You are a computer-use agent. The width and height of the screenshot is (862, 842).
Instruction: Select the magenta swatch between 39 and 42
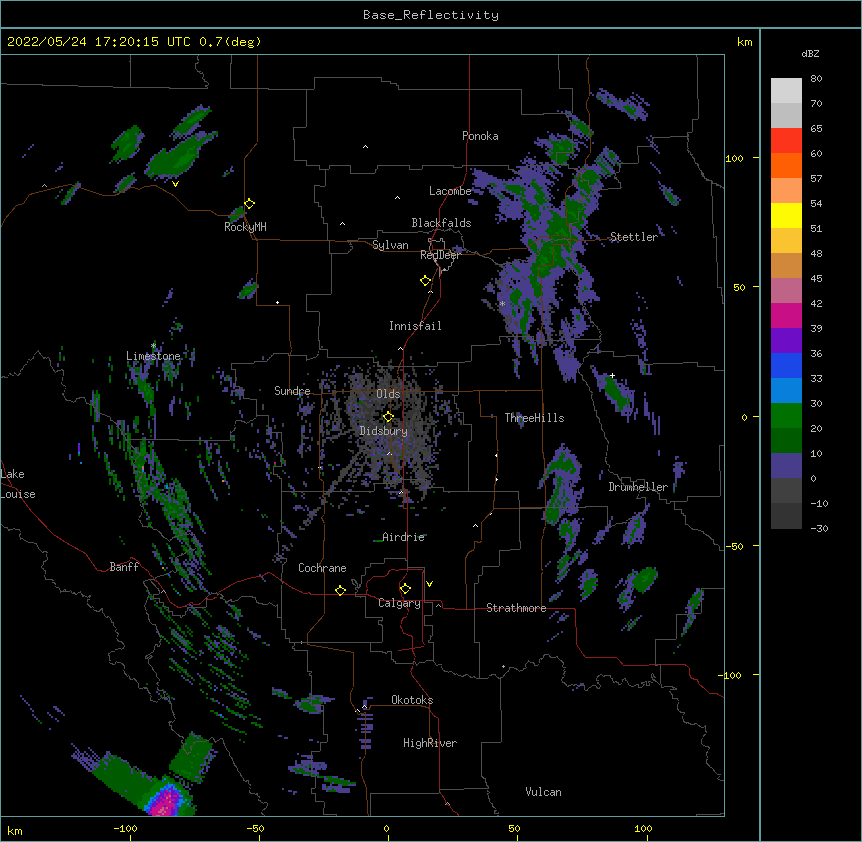786,315
